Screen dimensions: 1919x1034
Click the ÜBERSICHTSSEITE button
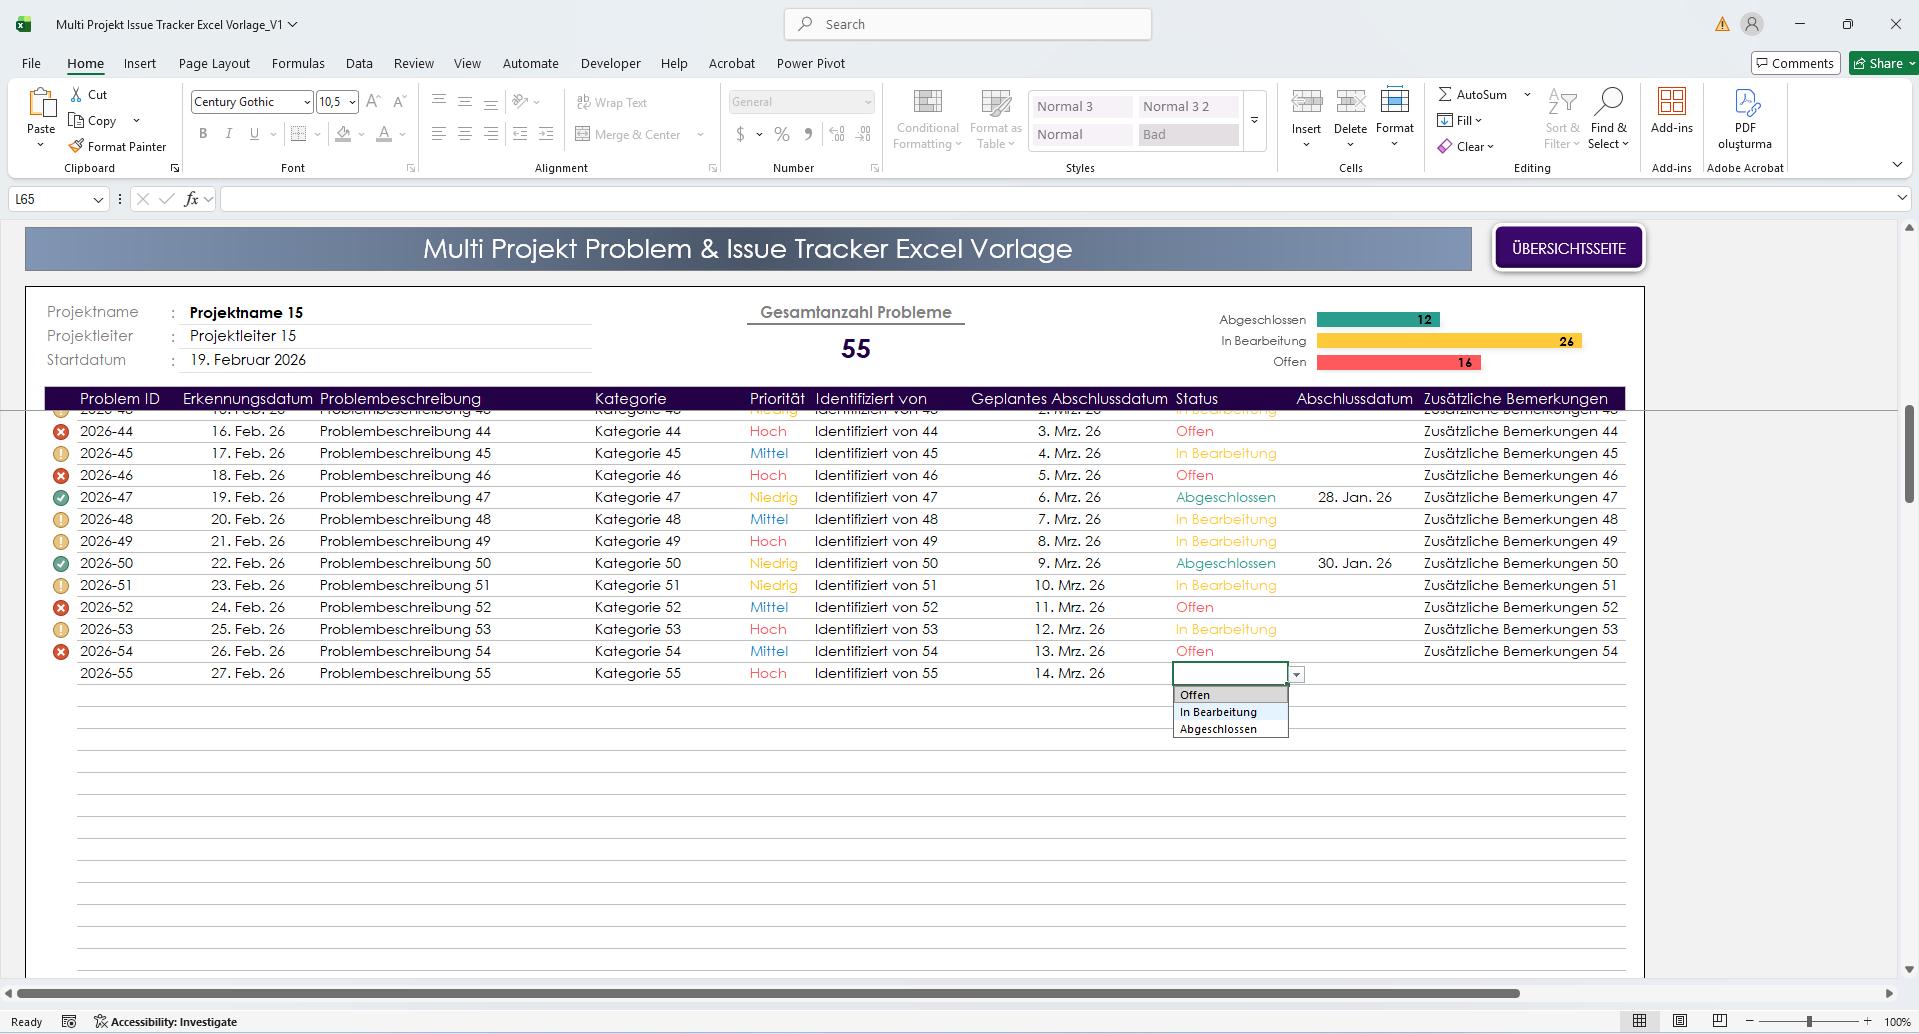1569,248
